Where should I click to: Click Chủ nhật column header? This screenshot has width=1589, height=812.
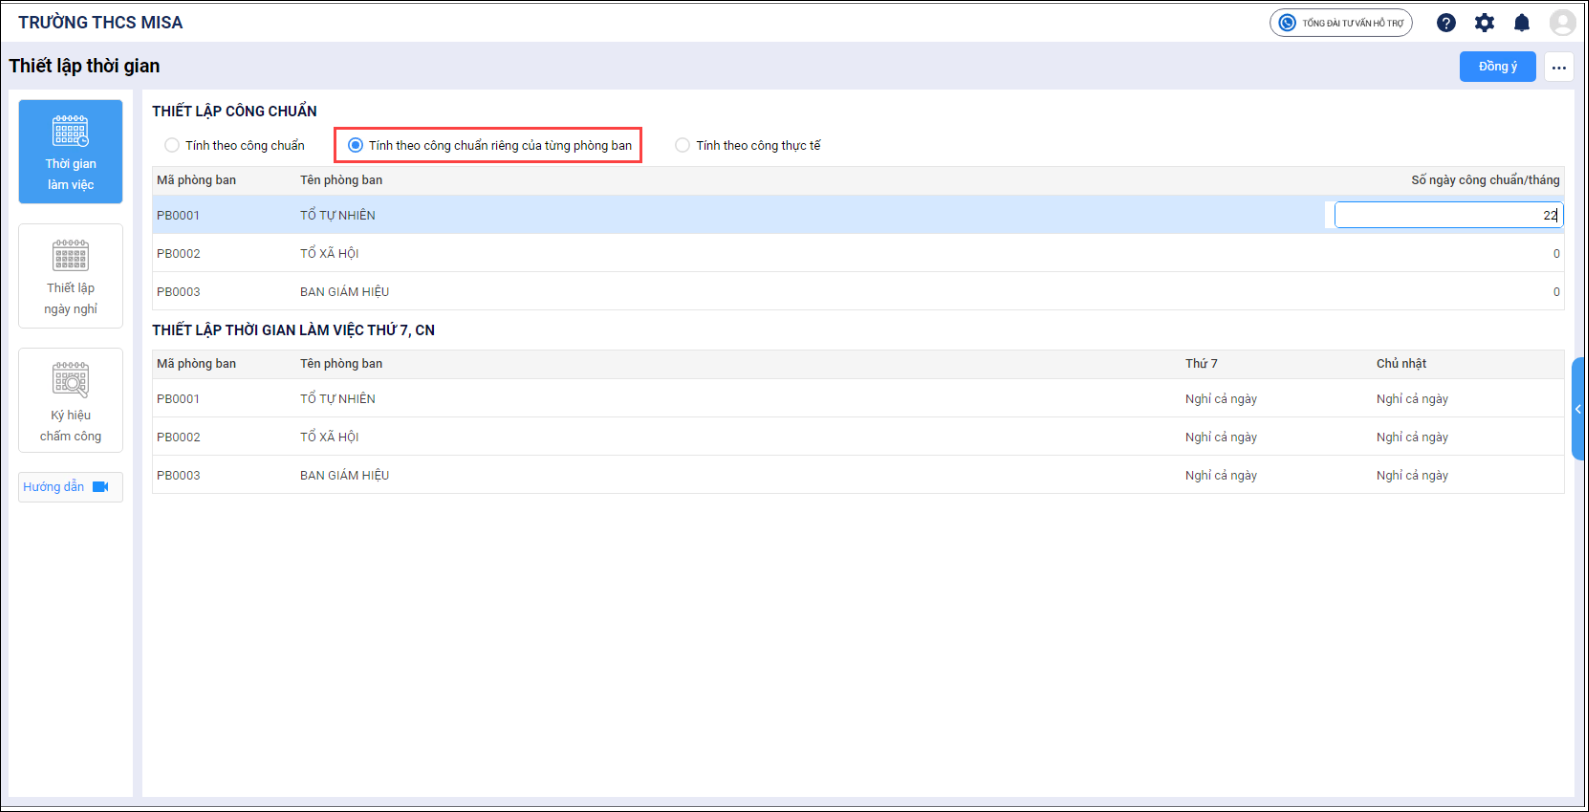click(x=1401, y=364)
